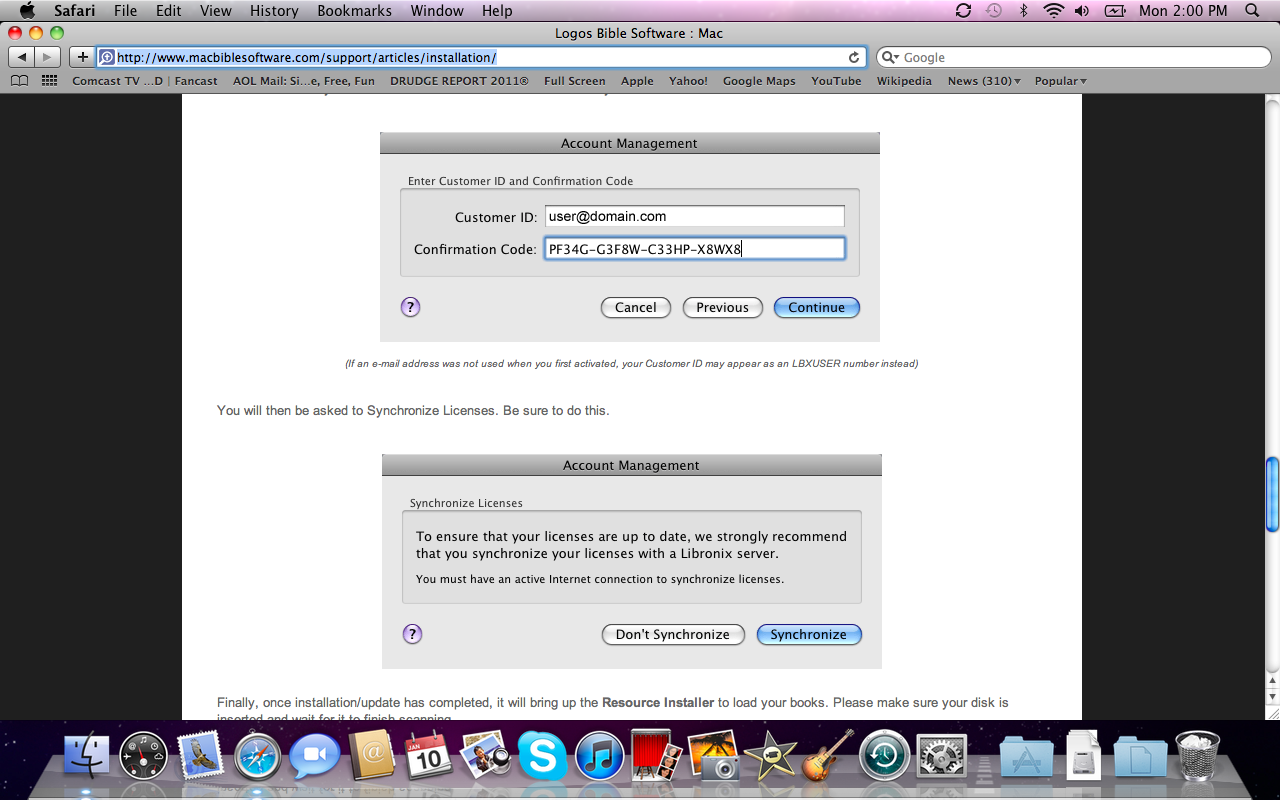Open the Mail stamp icon in Dock
This screenshot has height=800, width=1280.
[201, 756]
